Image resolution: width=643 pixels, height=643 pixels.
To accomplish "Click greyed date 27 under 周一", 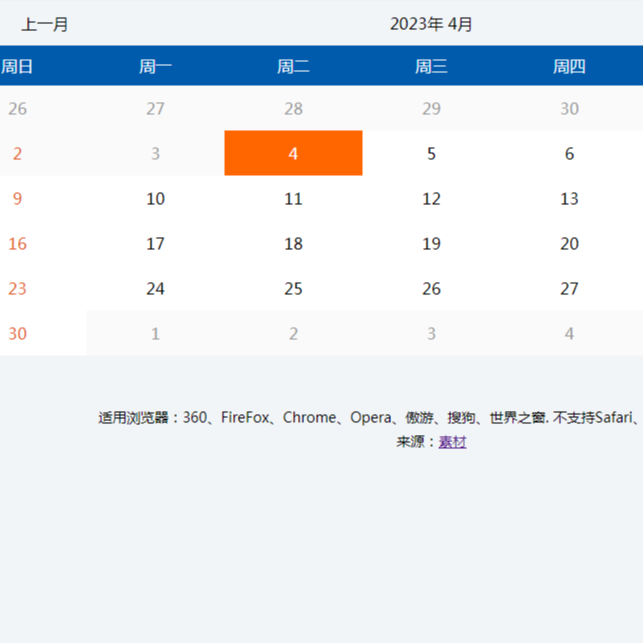I will coord(155,108).
